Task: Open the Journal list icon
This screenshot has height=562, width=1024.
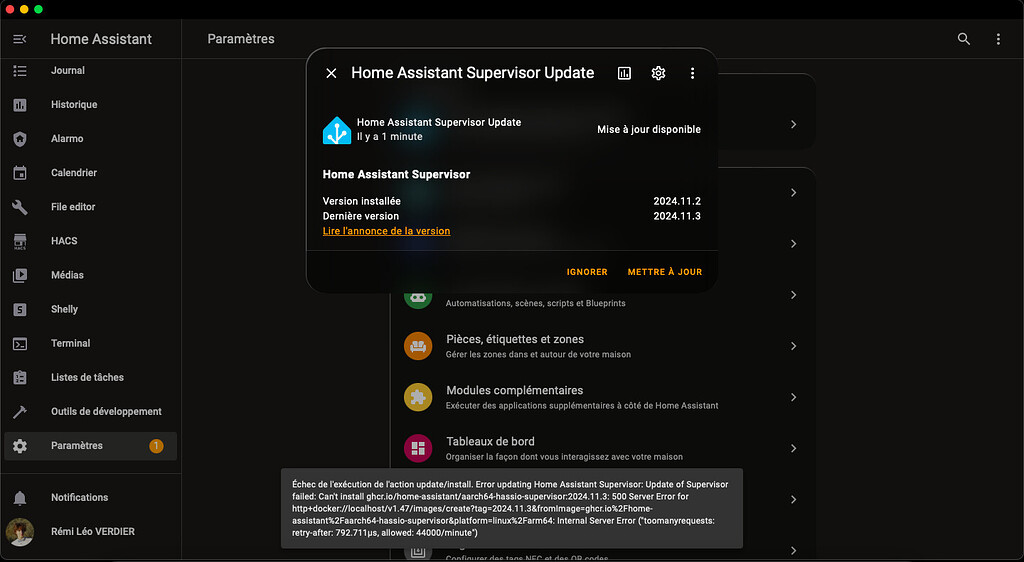Action: click(20, 70)
